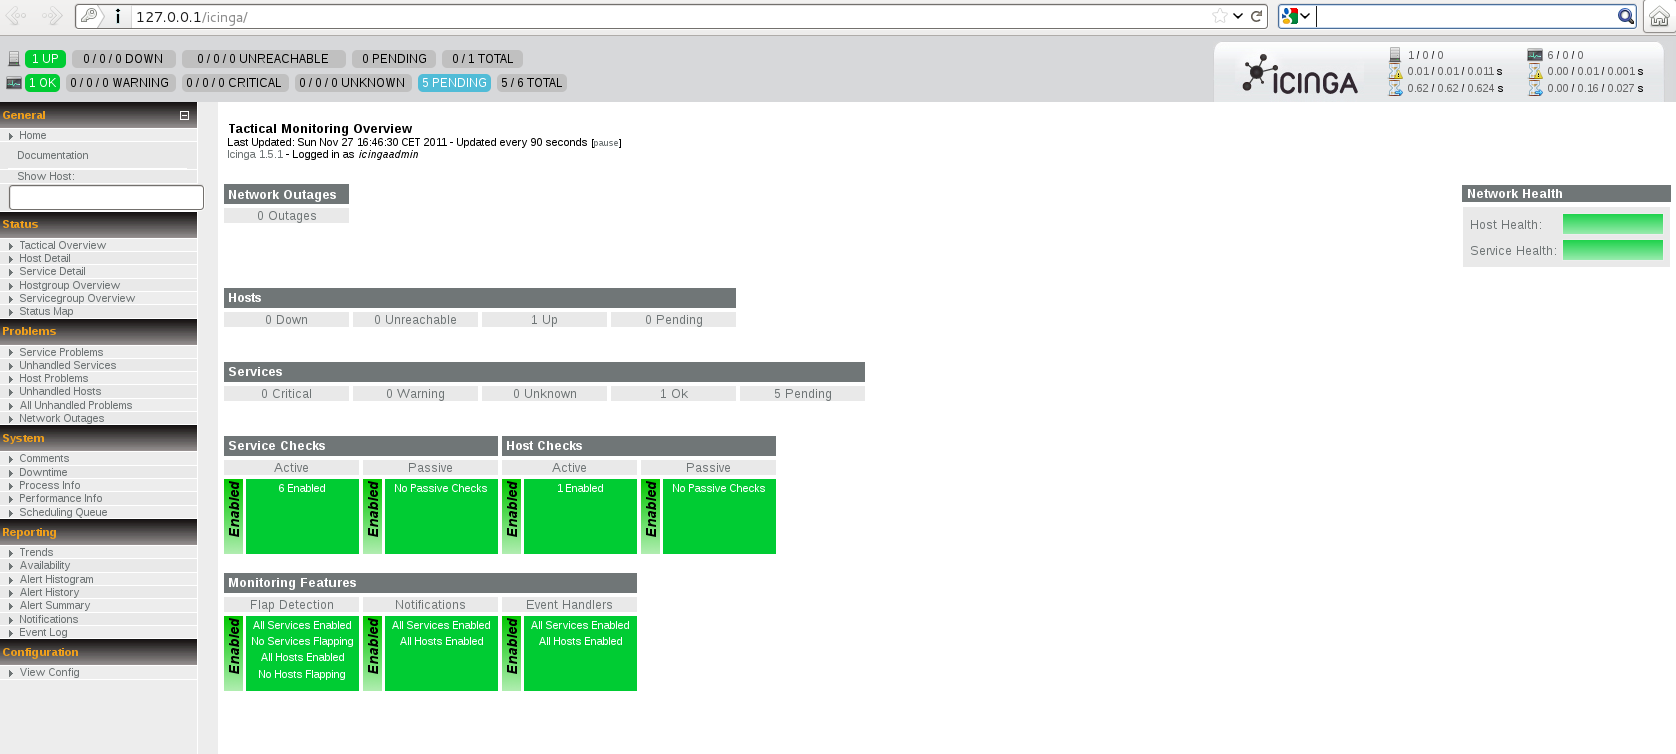Click the magnifier search icon
The height and width of the screenshot is (754, 1676).
(x=1626, y=16)
